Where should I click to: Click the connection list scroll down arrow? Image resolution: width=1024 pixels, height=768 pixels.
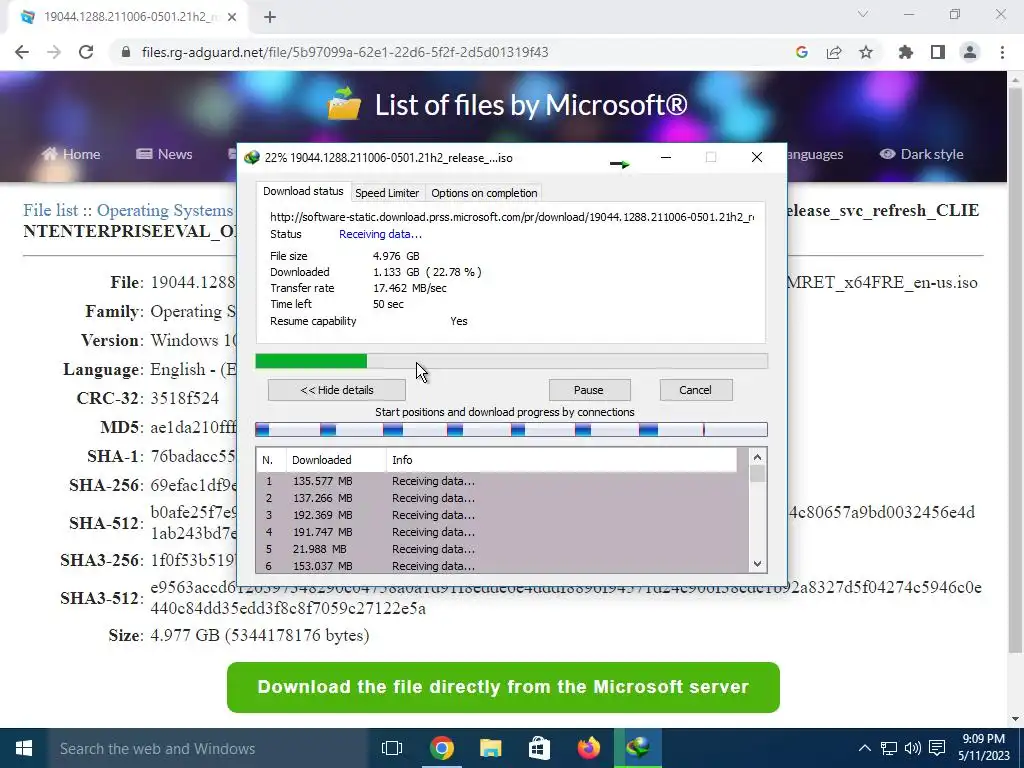pyautogui.click(x=758, y=564)
